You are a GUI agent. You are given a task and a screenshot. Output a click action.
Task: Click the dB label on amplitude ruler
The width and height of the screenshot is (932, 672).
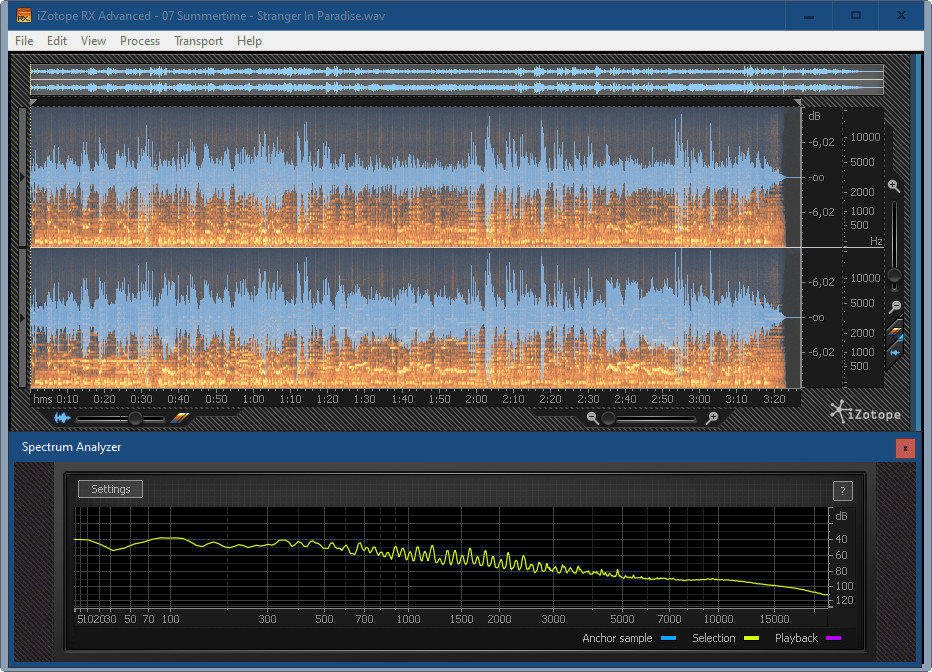814,116
